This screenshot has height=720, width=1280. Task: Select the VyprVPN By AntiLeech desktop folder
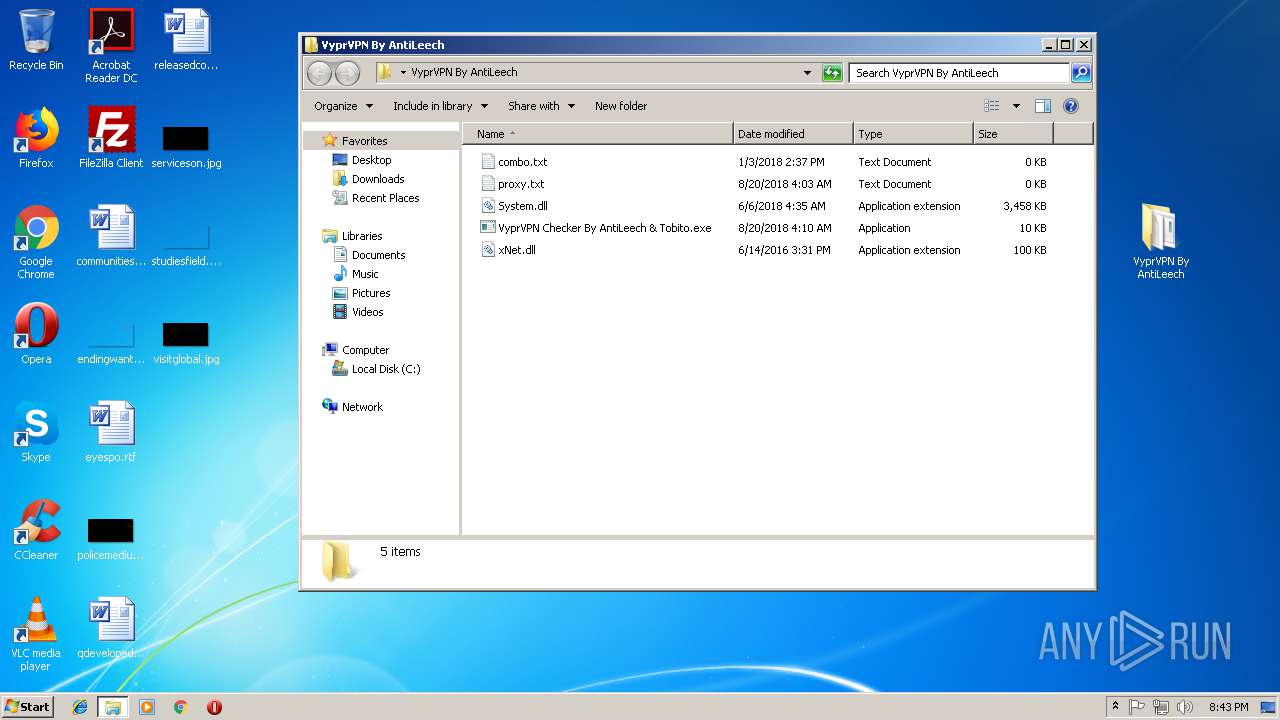pos(1160,241)
